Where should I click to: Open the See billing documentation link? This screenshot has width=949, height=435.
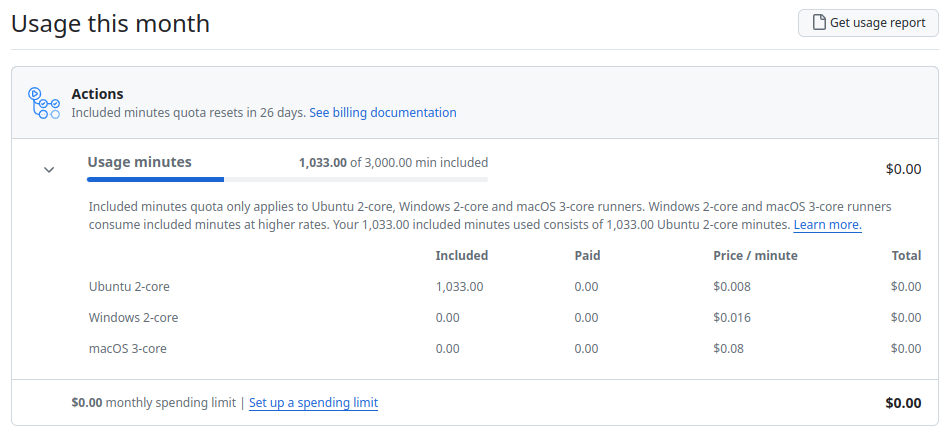click(x=383, y=113)
